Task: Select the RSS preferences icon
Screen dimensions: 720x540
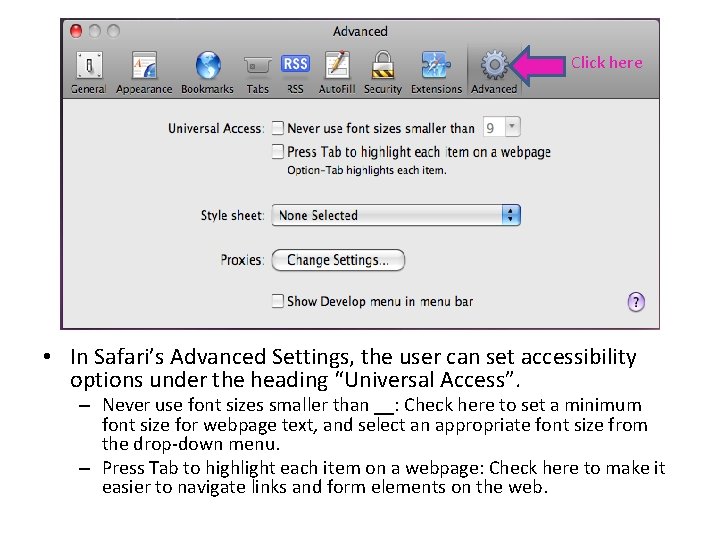Action: tap(295, 73)
